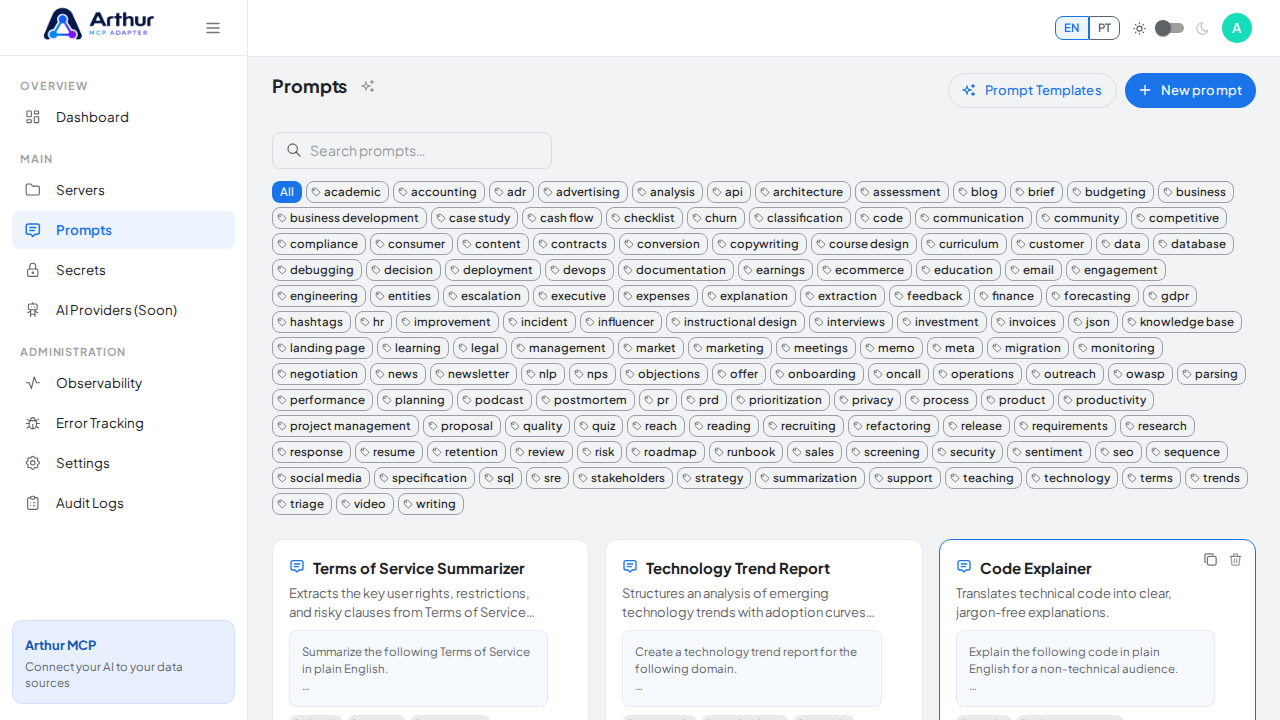Filter prompts by api tag

pyautogui.click(x=729, y=192)
